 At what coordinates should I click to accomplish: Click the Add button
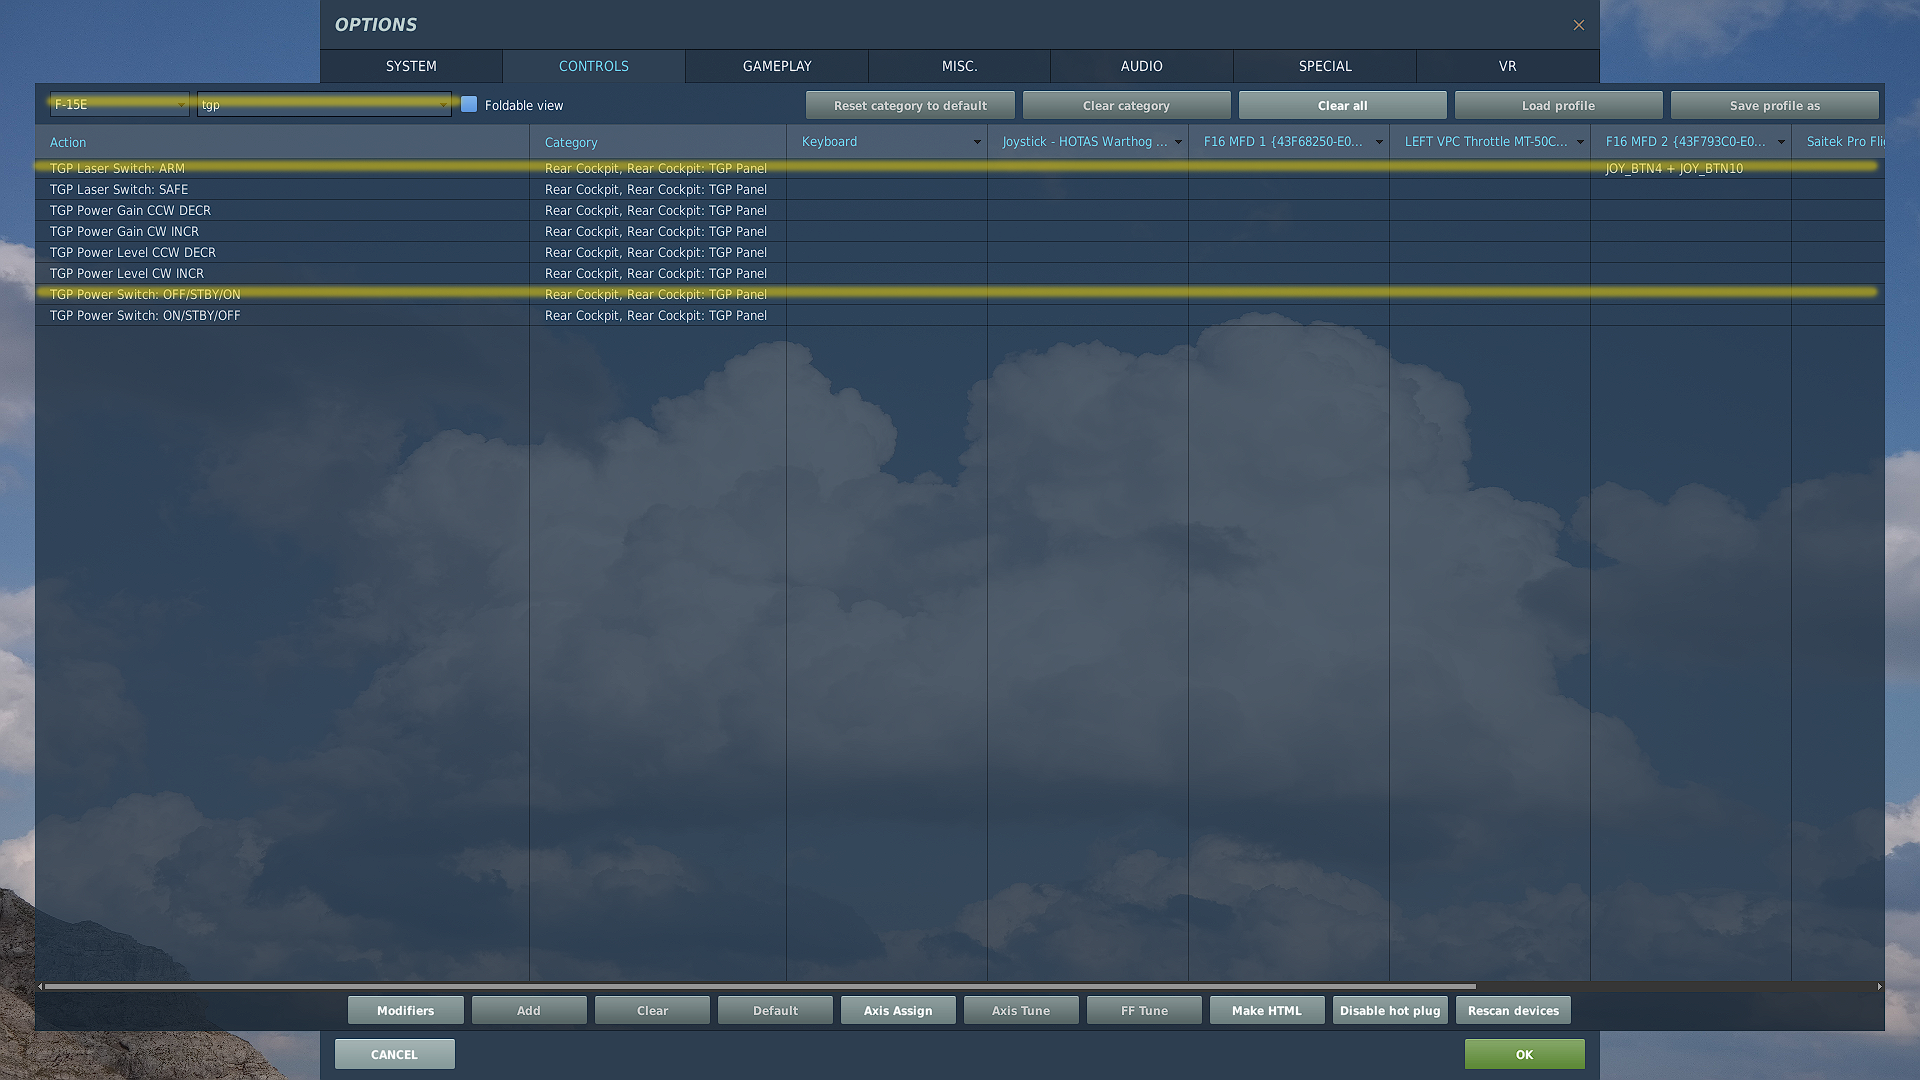pyautogui.click(x=529, y=1010)
